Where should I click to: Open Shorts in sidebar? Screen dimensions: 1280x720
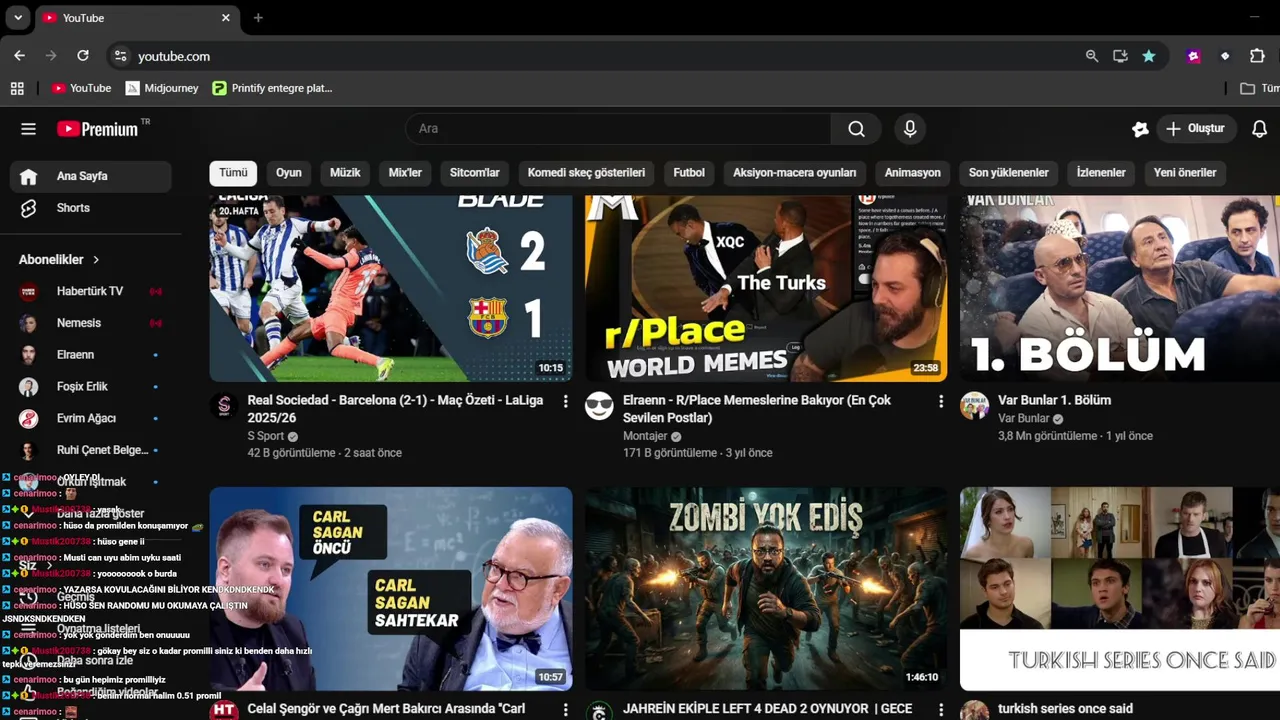point(91,208)
